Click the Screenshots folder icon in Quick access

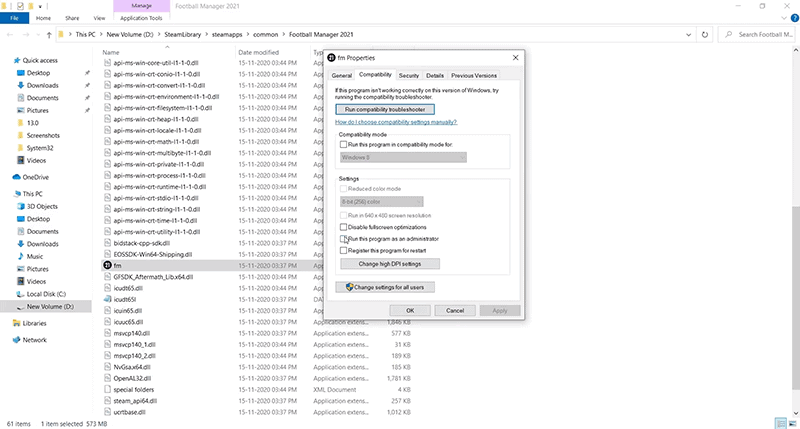click(x=20, y=135)
